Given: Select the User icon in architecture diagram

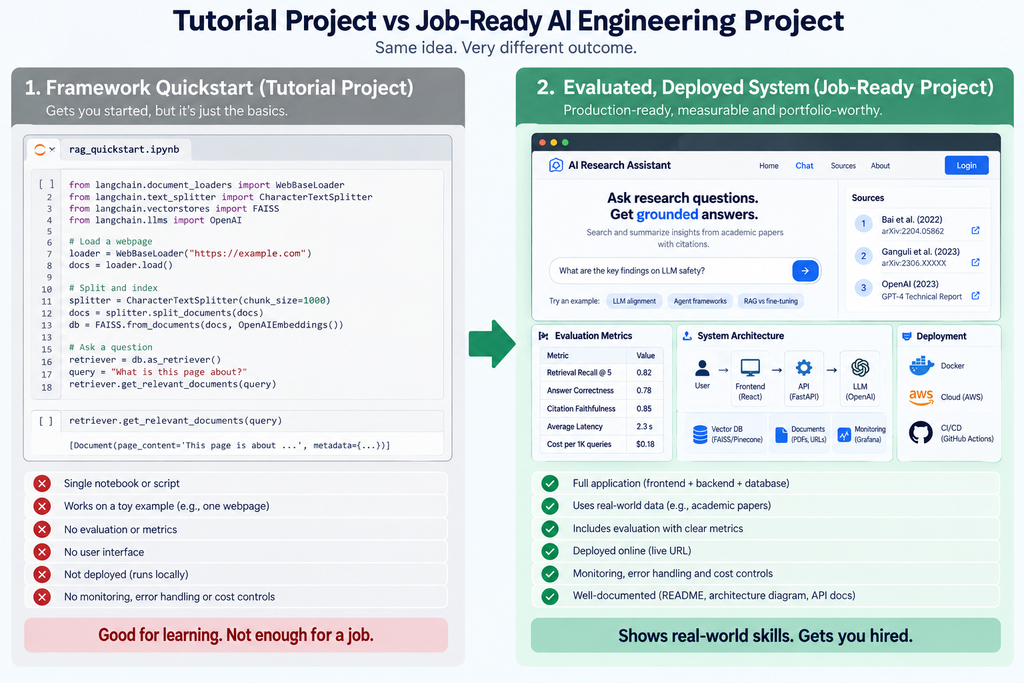Looking at the screenshot, I should [x=702, y=368].
